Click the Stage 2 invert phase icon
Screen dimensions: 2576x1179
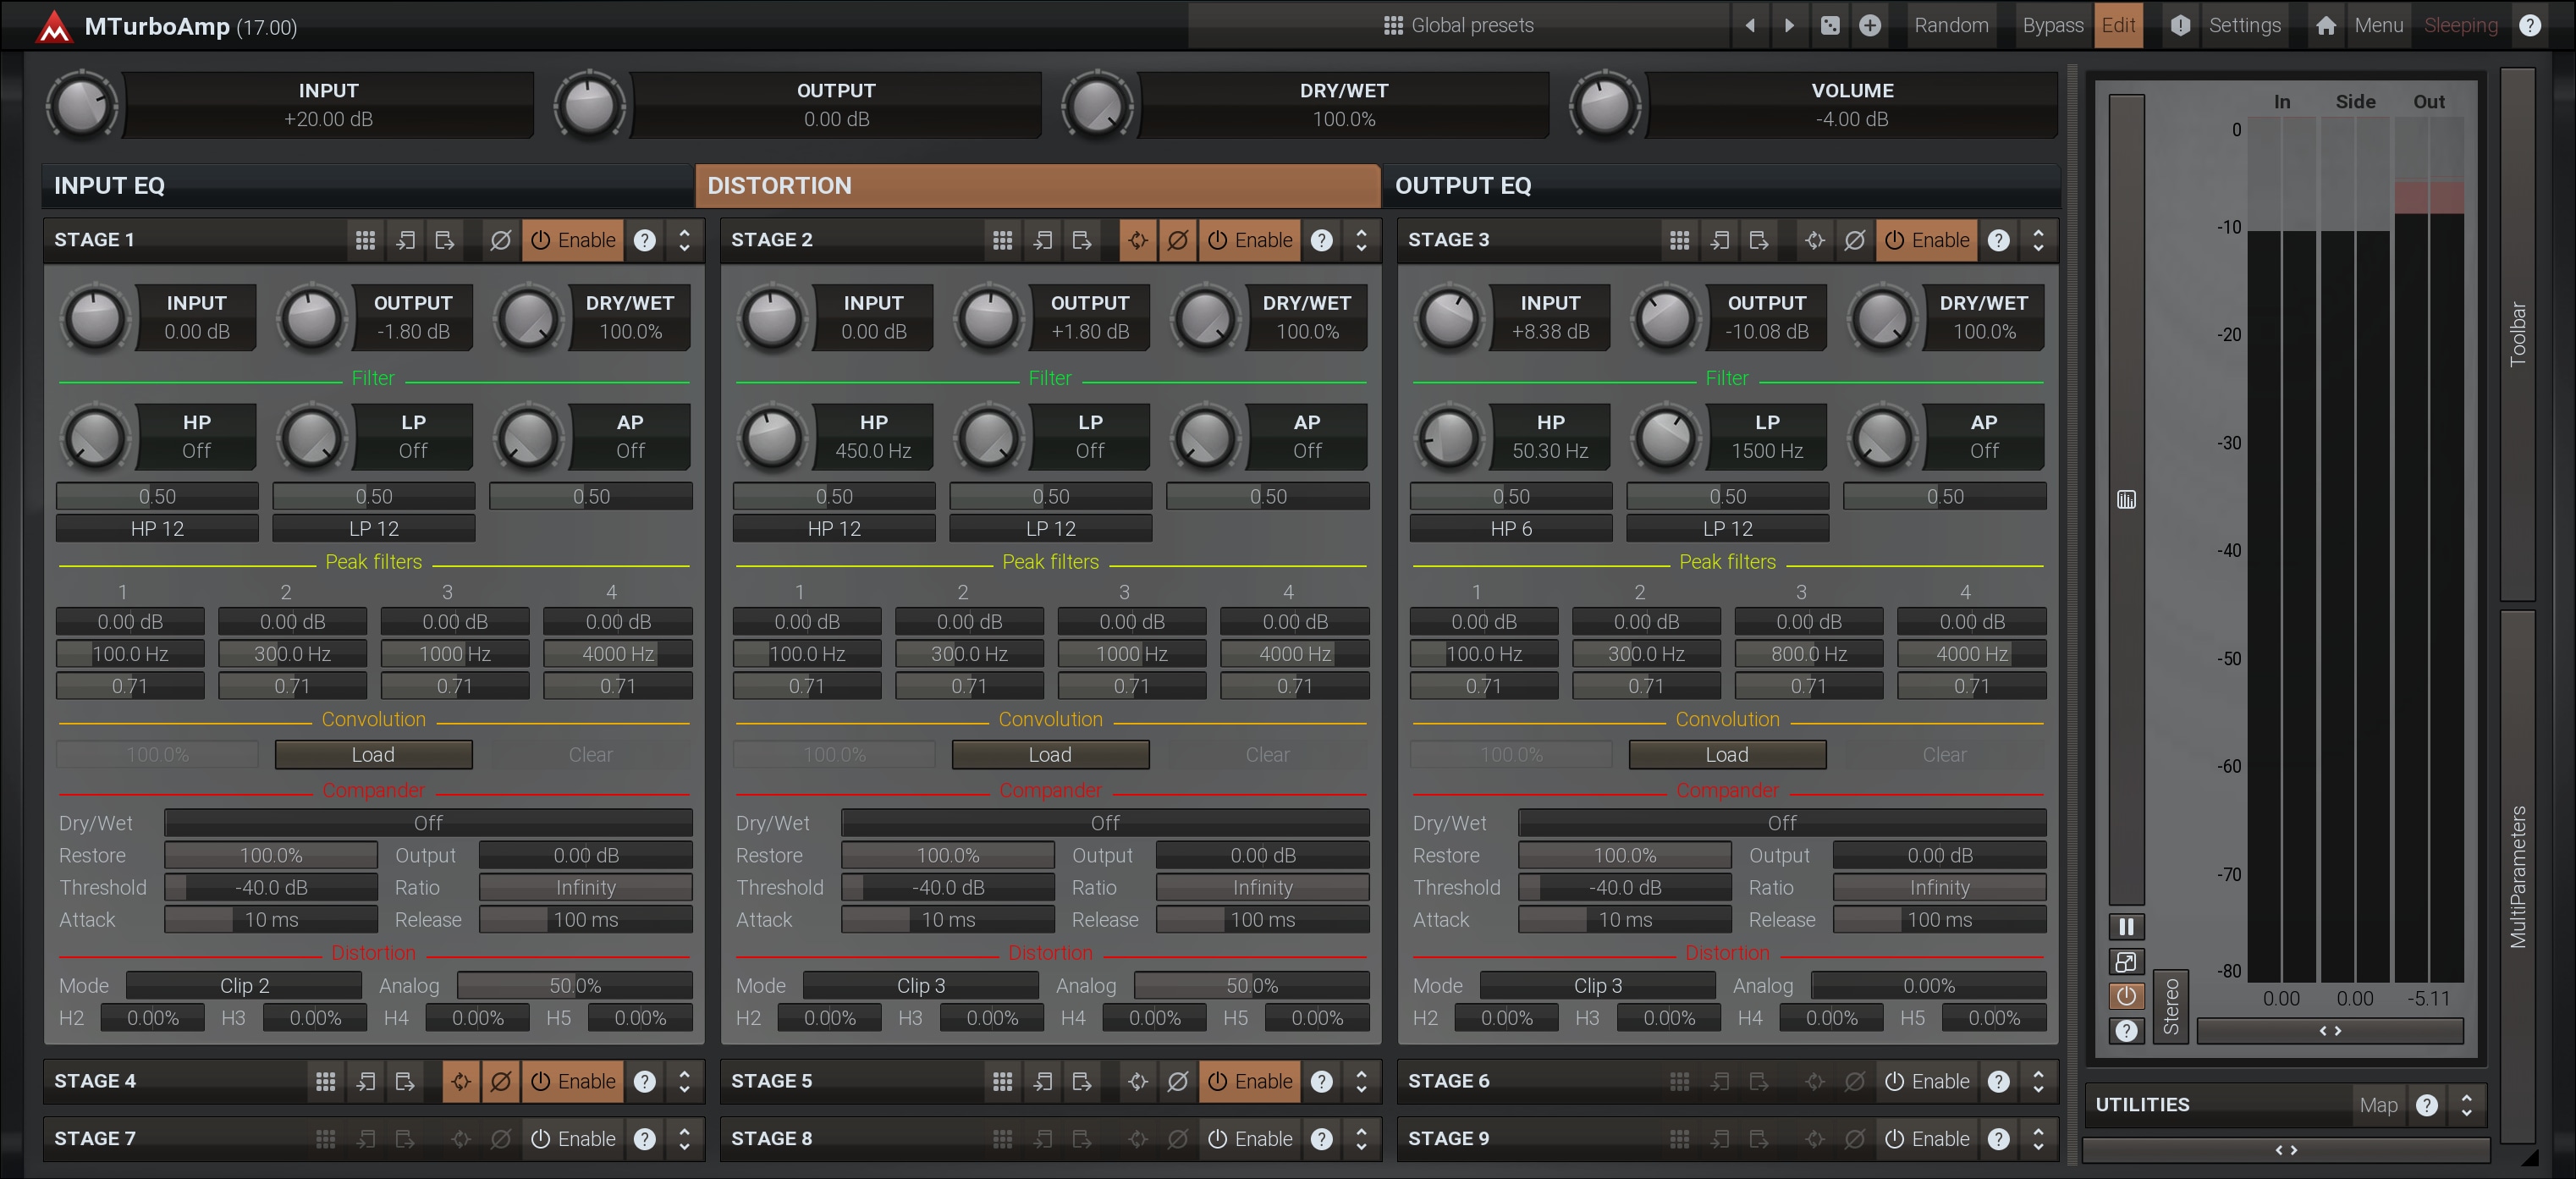(1178, 240)
